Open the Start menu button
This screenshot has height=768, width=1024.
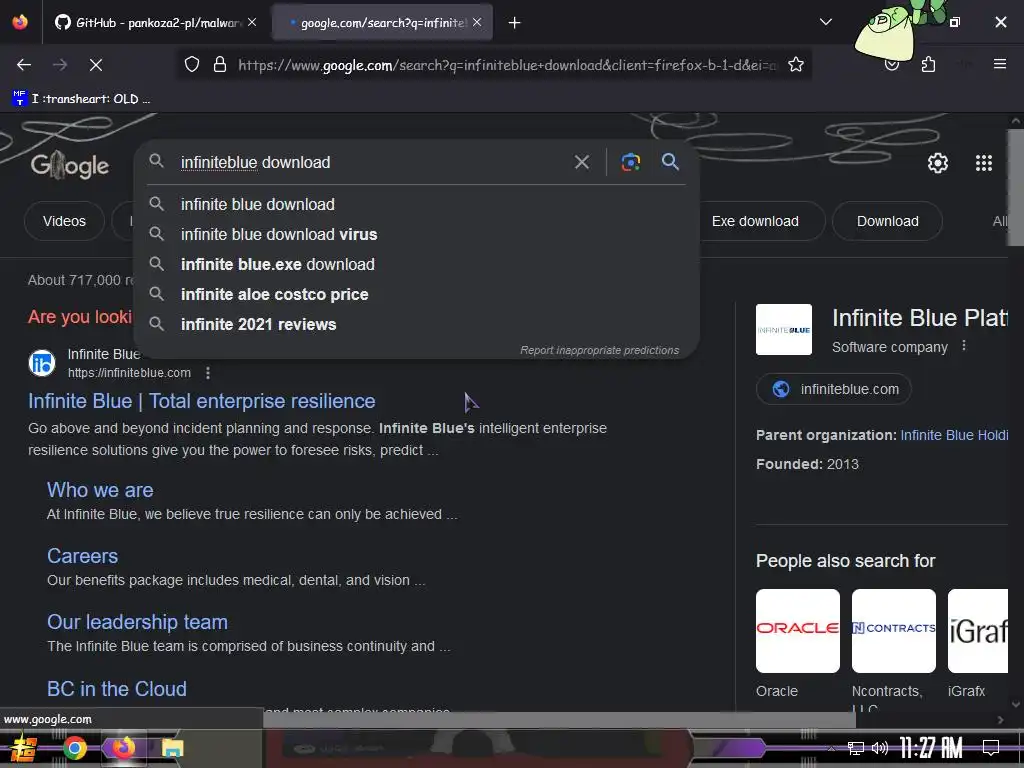click(x=22, y=748)
